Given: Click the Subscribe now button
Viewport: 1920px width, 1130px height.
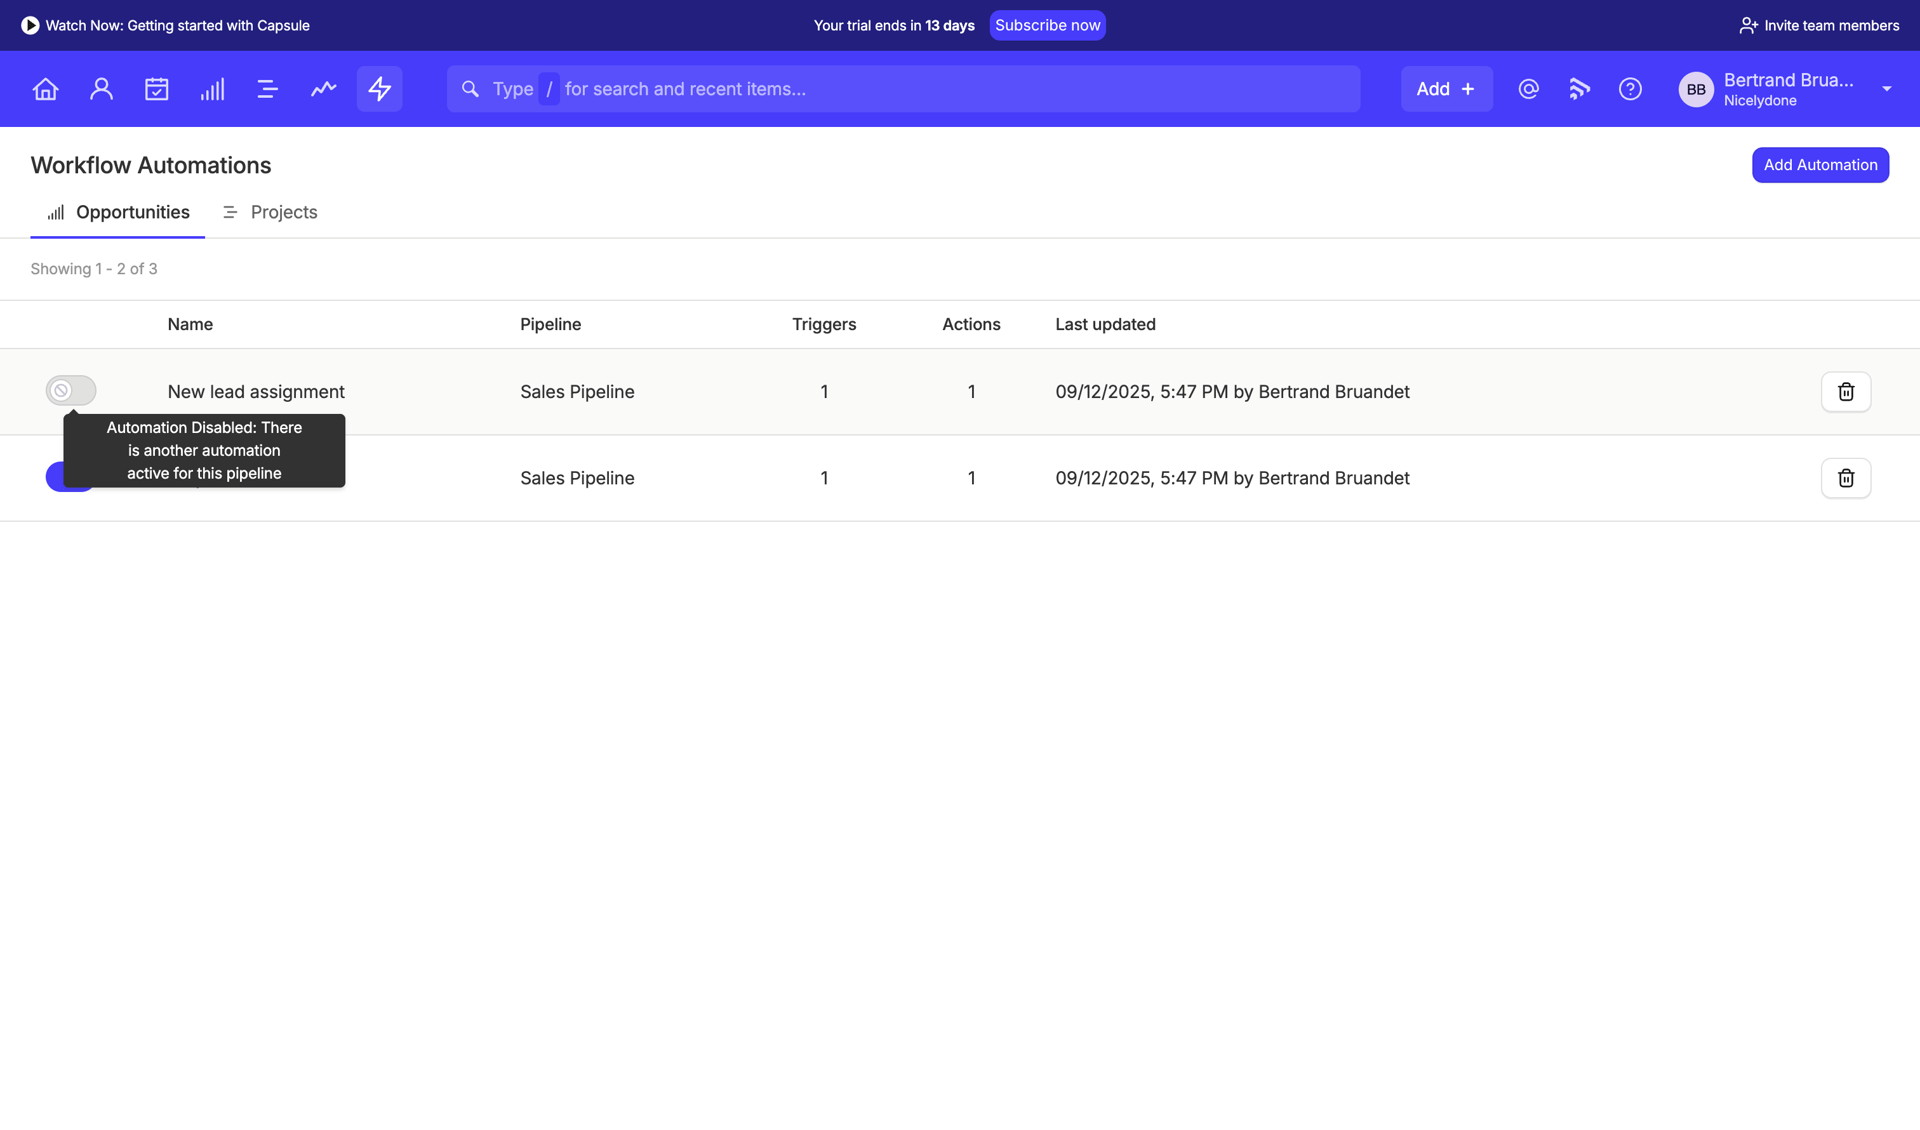Looking at the screenshot, I should 1047,25.
